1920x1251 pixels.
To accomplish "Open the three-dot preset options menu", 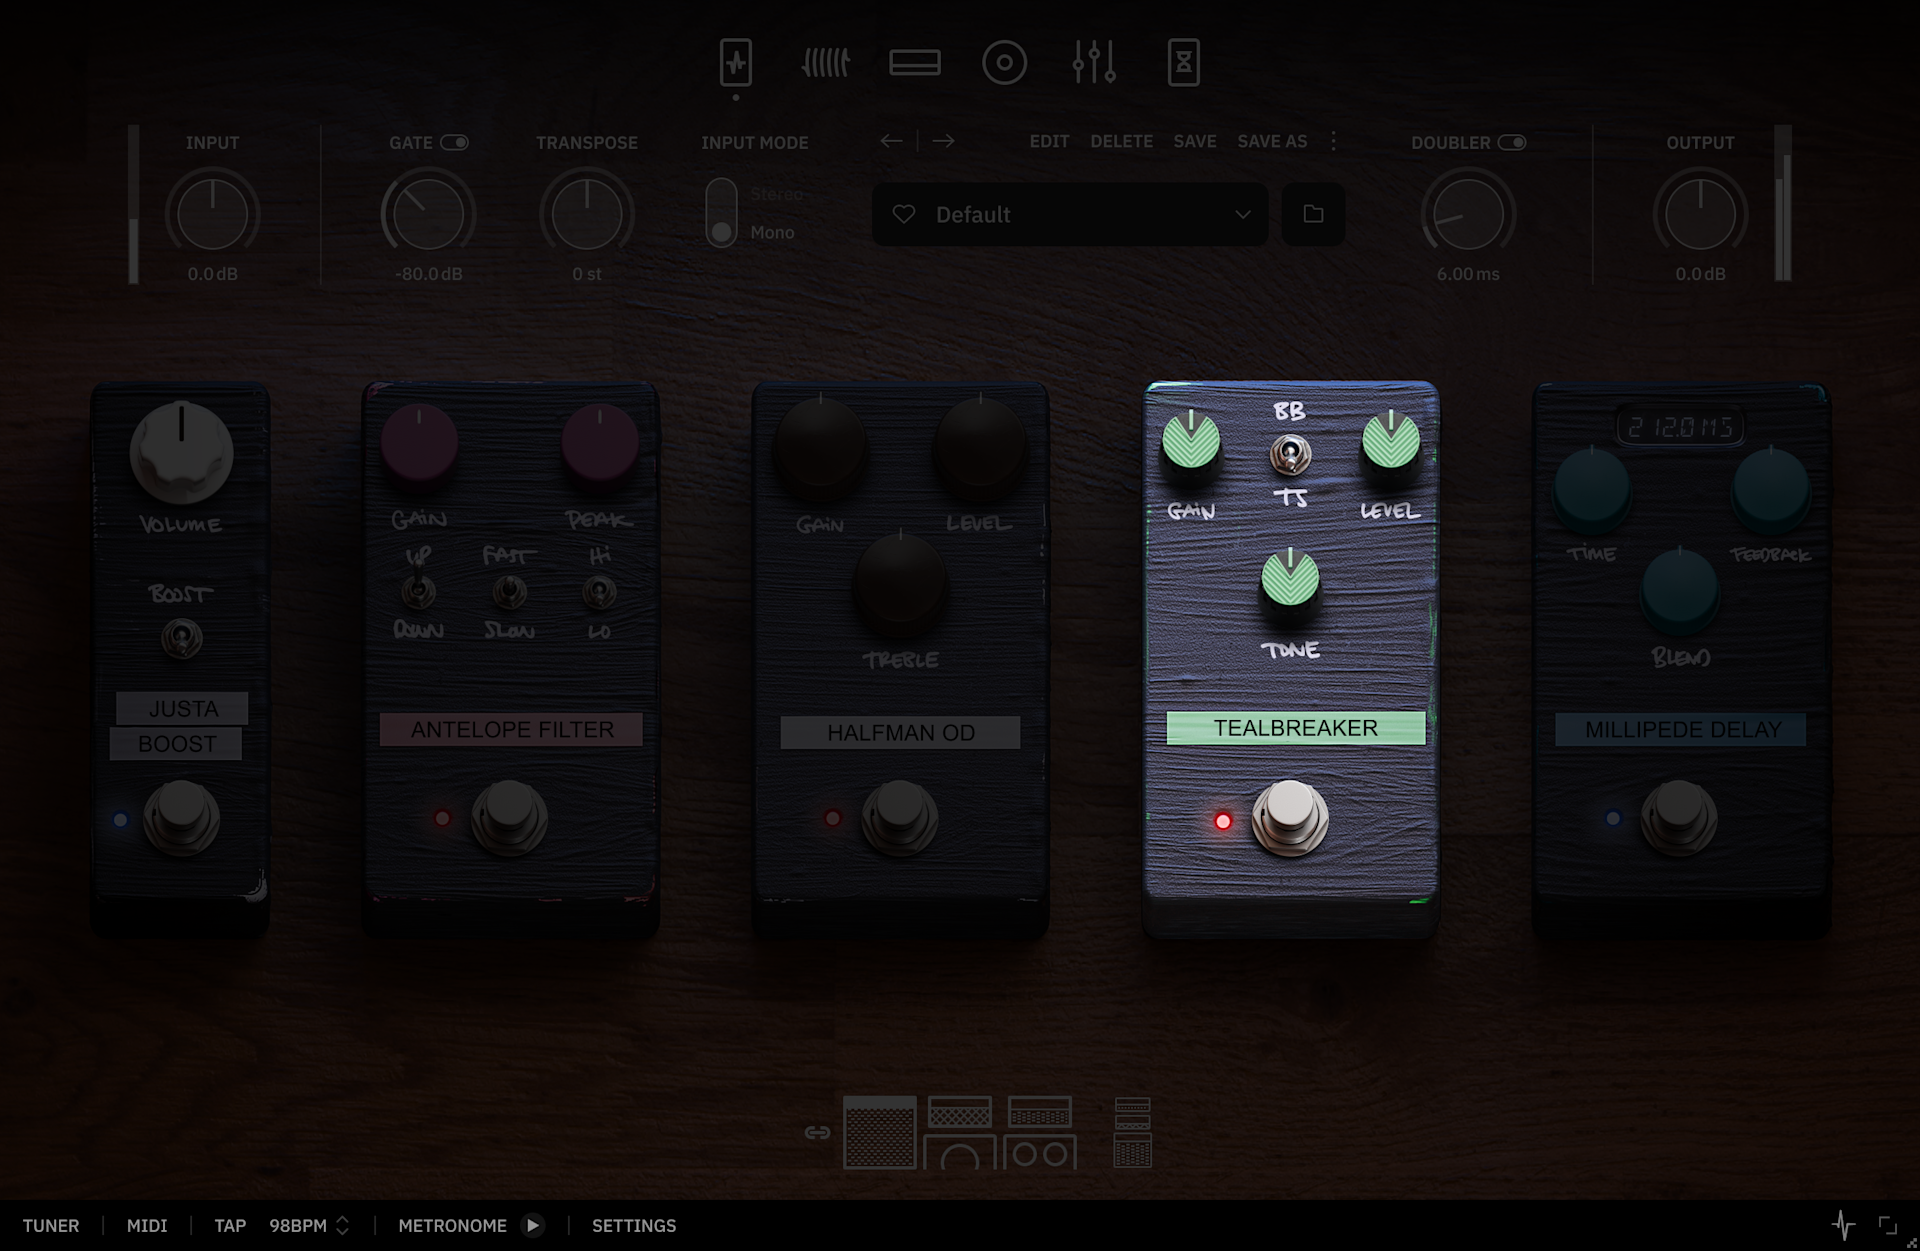I will pos(1333,141).
